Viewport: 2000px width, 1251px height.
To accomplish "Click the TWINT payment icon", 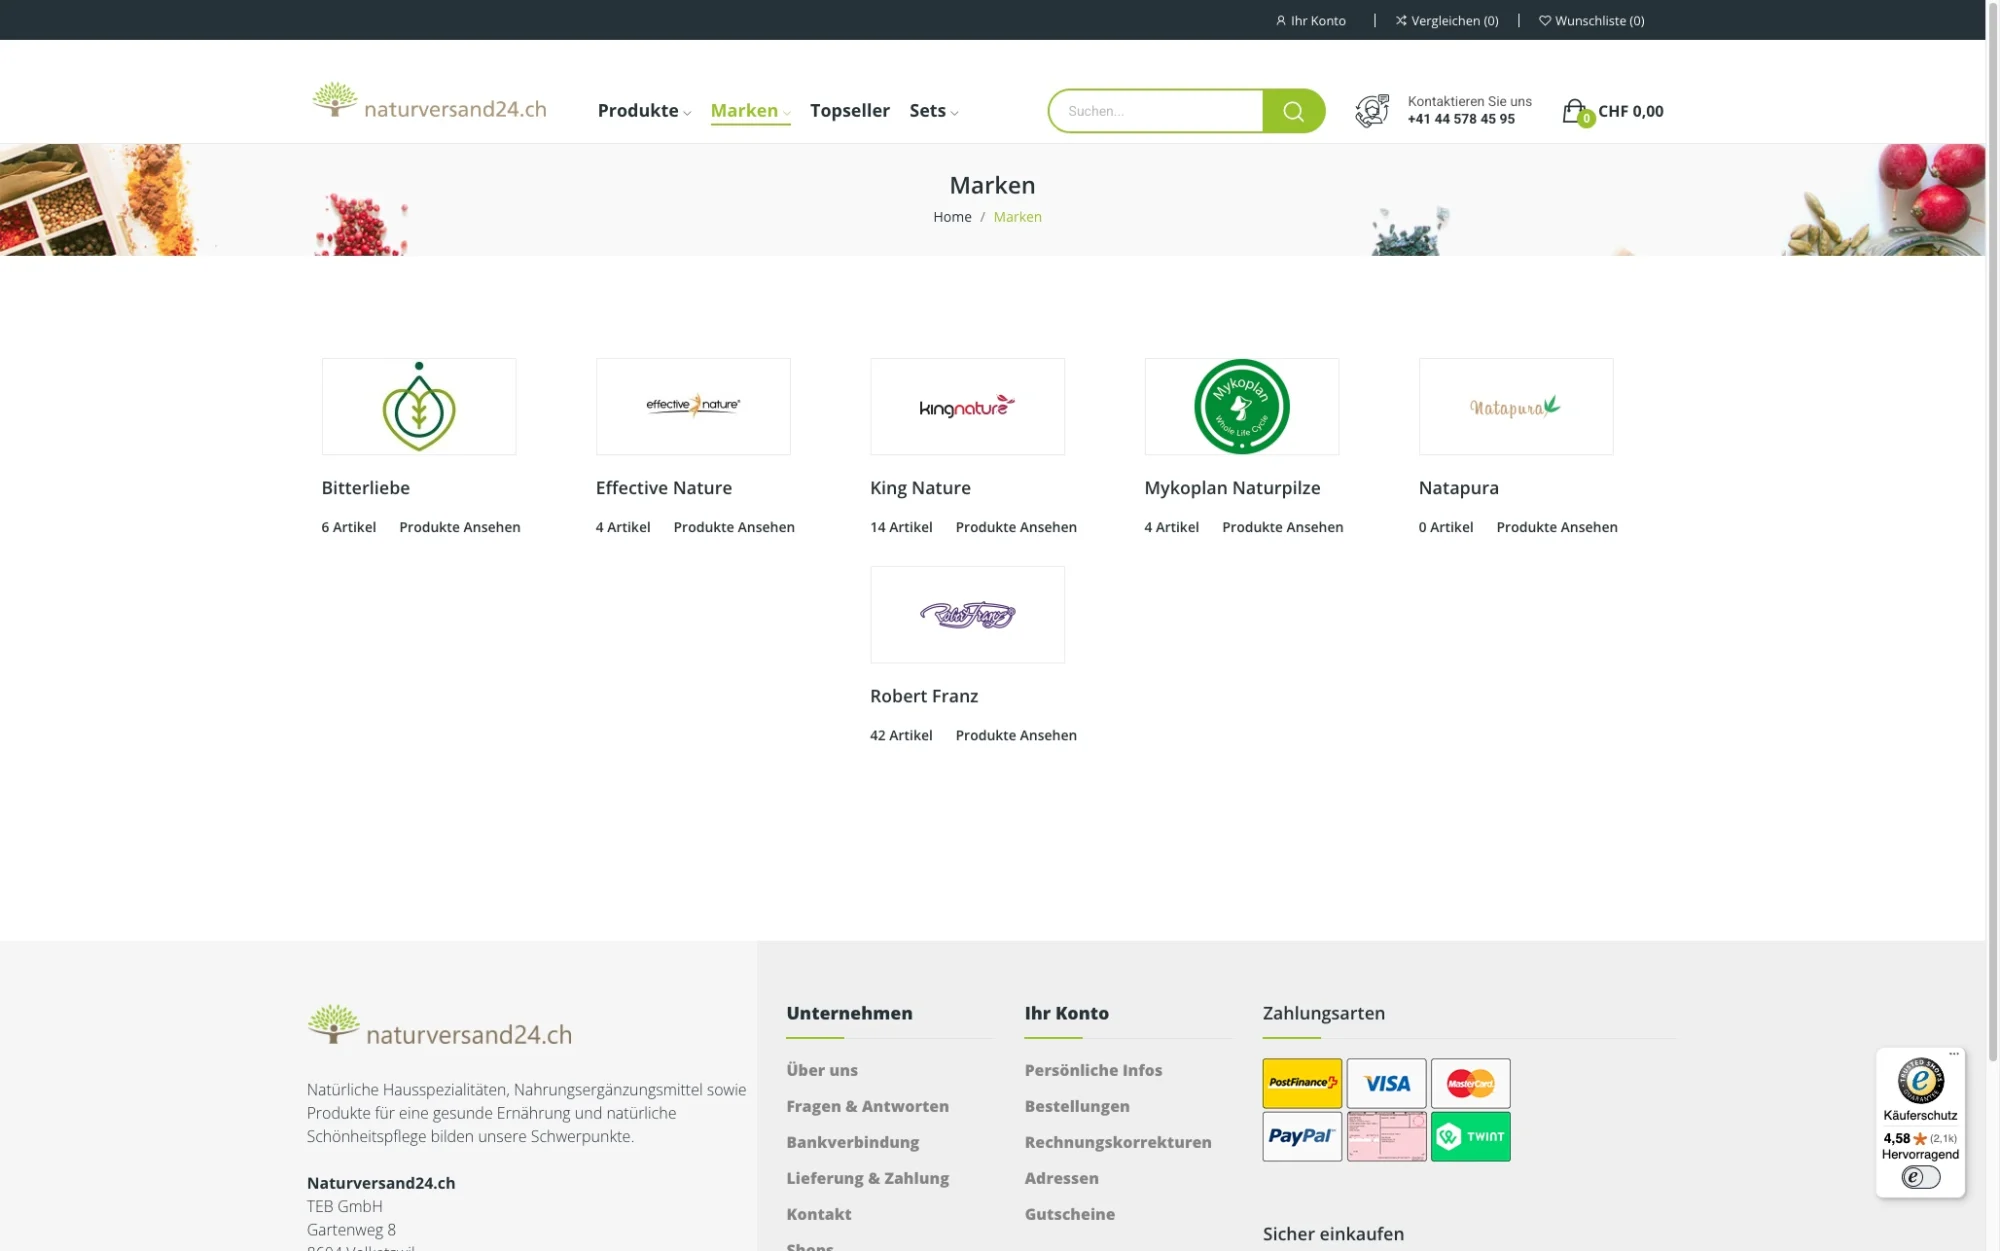I will 1470,1136.
